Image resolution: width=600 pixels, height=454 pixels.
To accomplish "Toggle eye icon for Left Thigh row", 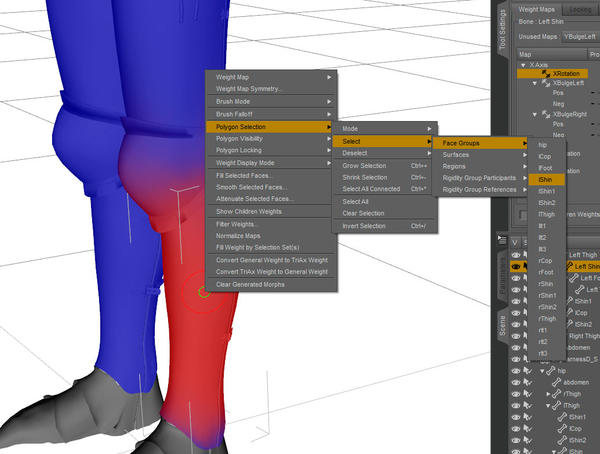I will coord(516,255).
